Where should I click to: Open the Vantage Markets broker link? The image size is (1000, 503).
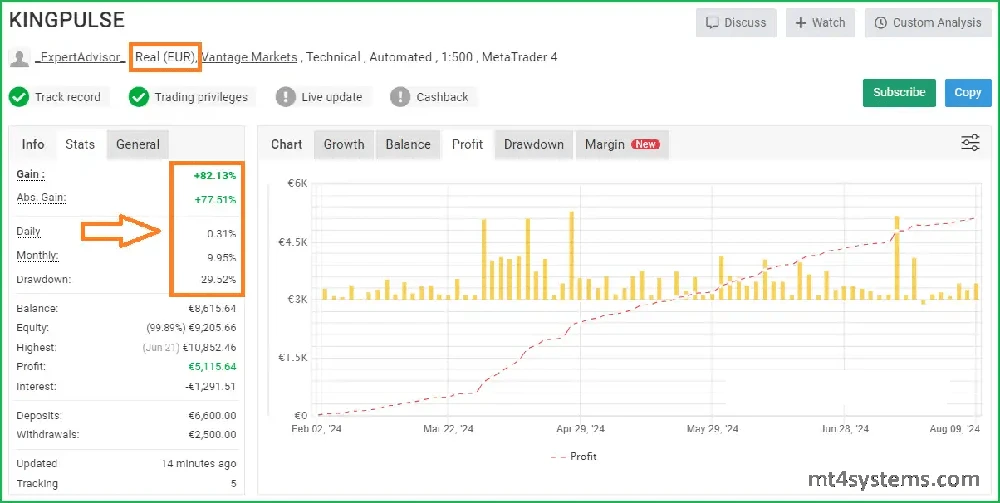click(x=250, y=58)
